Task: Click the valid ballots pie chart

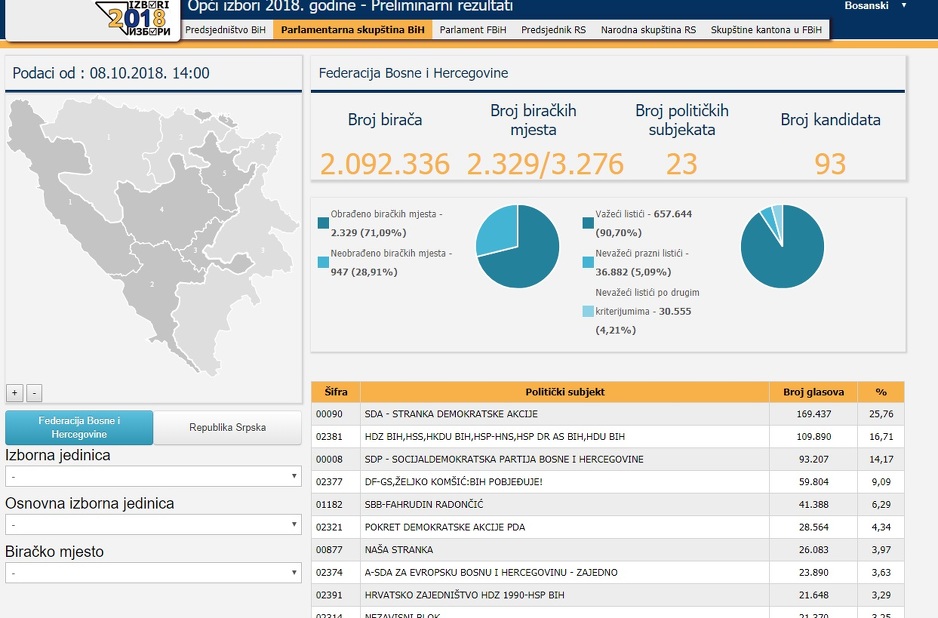Action: (782, 246)
